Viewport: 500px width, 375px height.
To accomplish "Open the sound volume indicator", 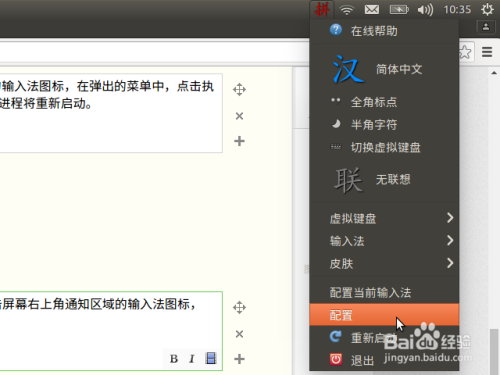I will pyautogui.click(x=425, y=10).
